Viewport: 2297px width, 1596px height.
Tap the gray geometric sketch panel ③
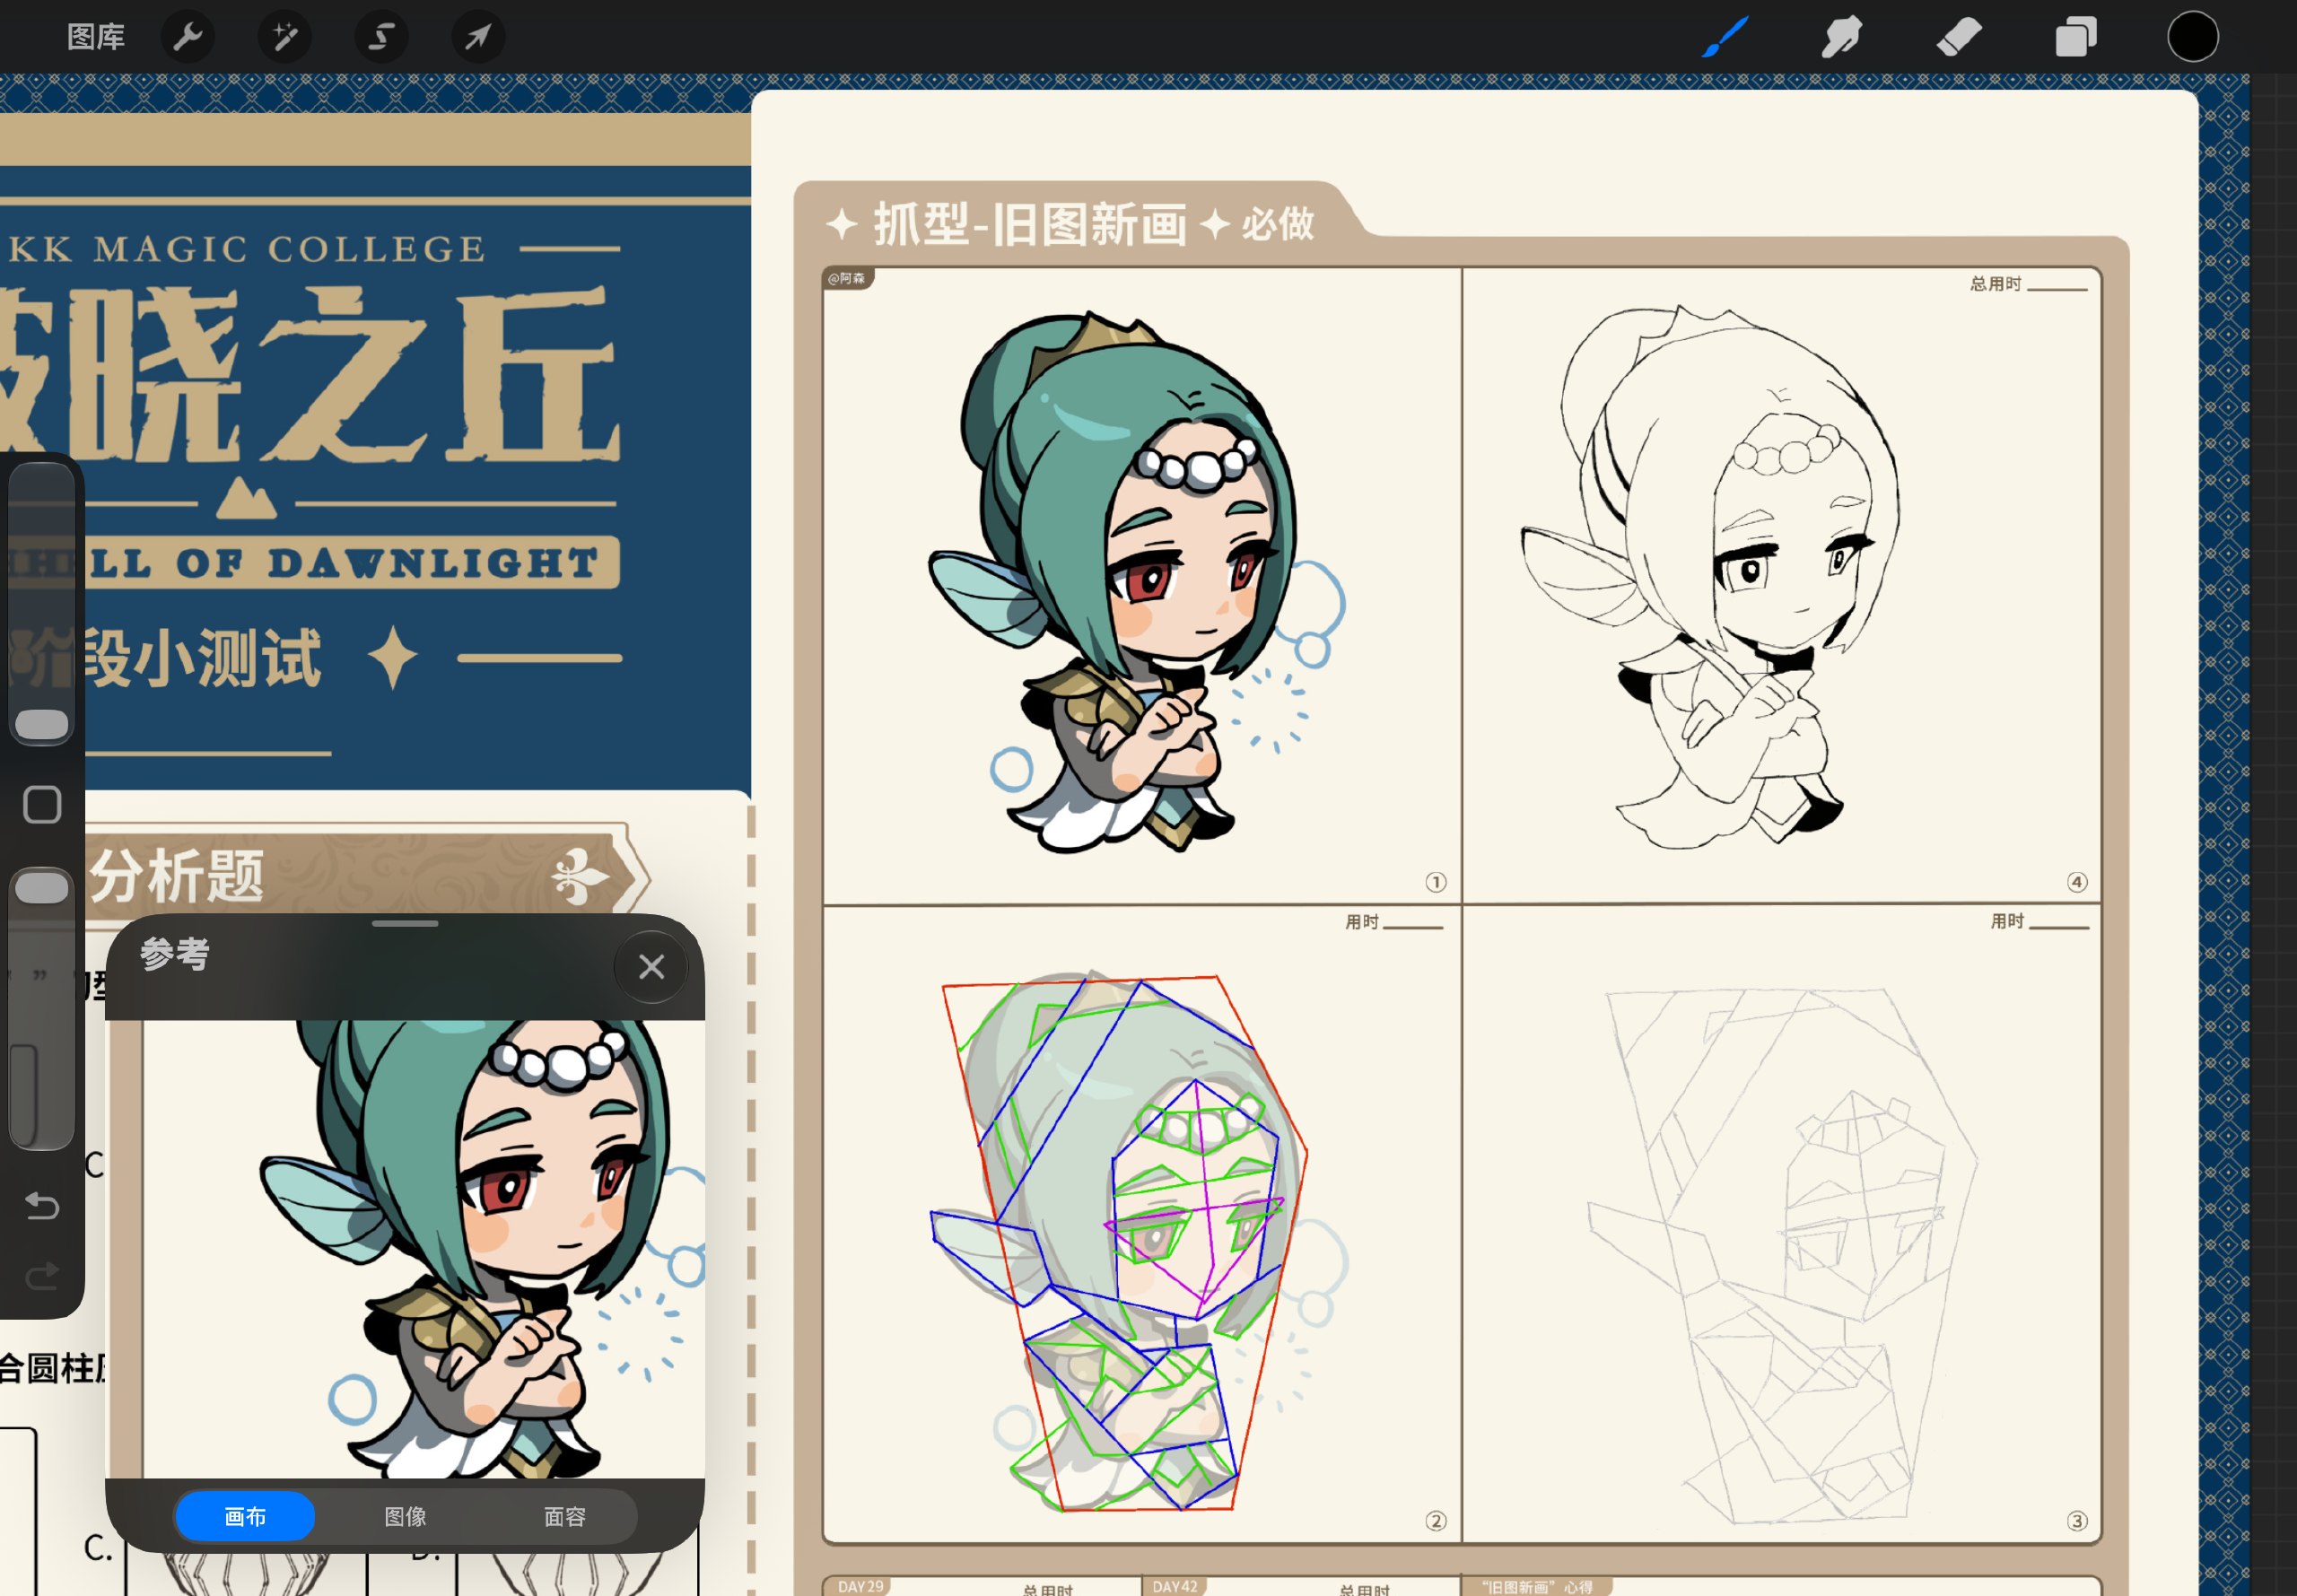[1782, 1225]
